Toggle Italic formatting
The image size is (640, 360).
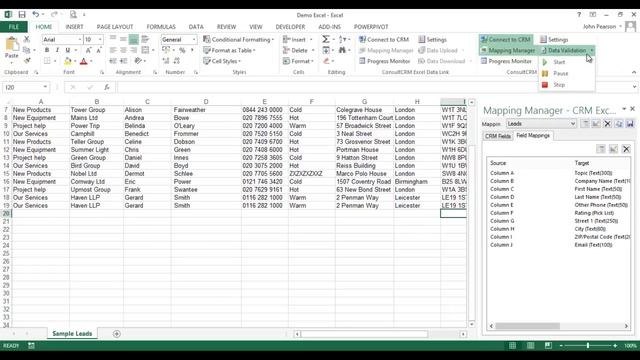coord(57,50)
